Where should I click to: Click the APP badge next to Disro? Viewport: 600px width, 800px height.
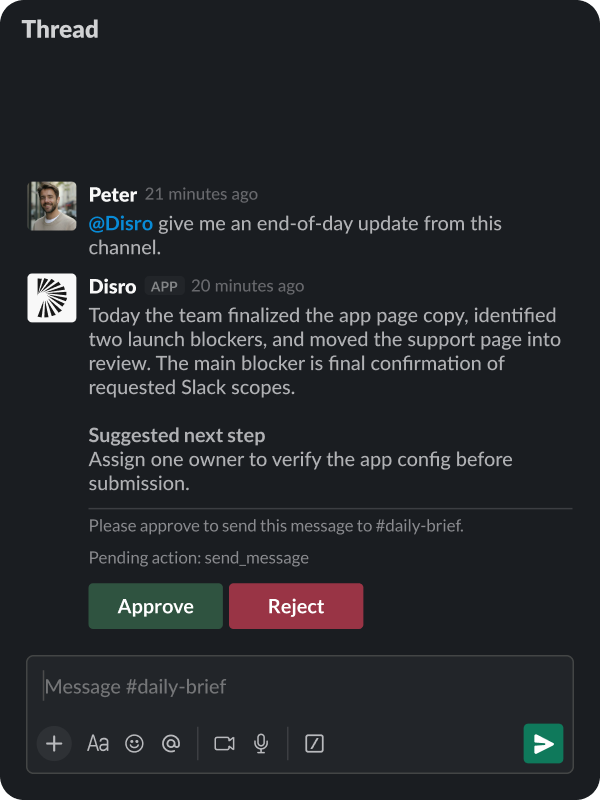click(164, 286)
